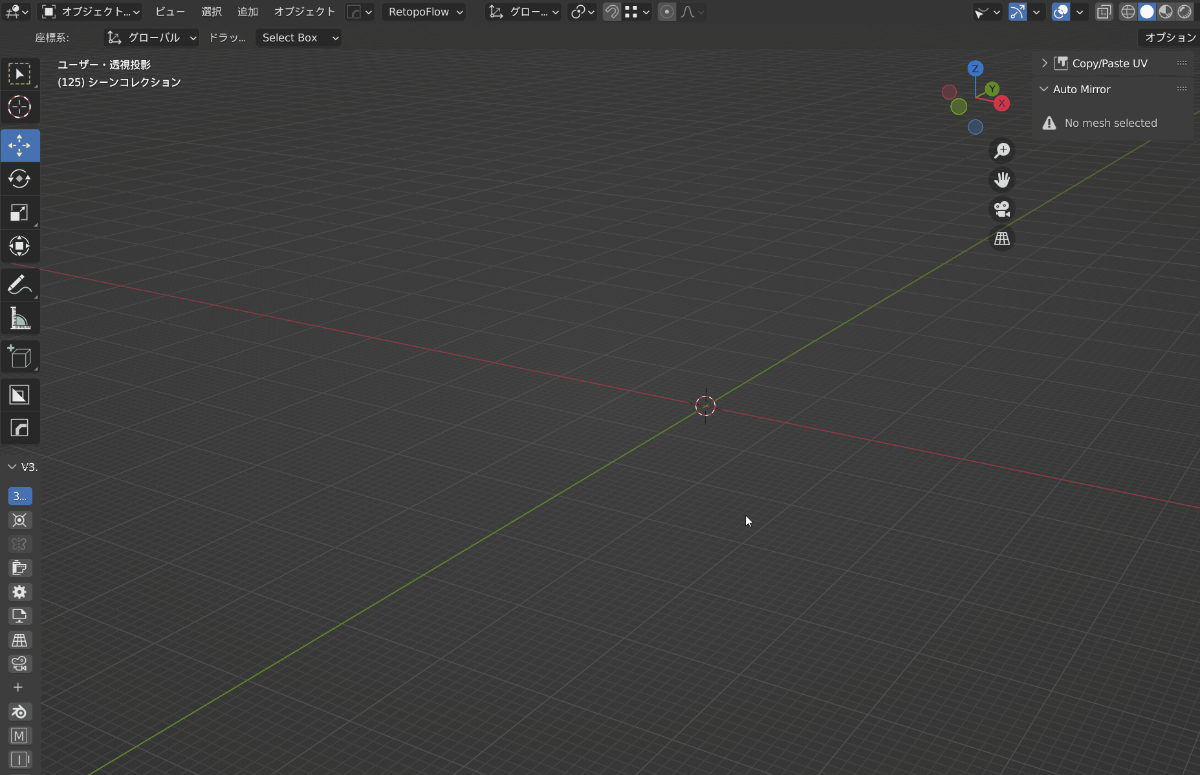1200x775 pixels.
Task: Click the blue Z axis gizmo ball
Action: point(975,69)
